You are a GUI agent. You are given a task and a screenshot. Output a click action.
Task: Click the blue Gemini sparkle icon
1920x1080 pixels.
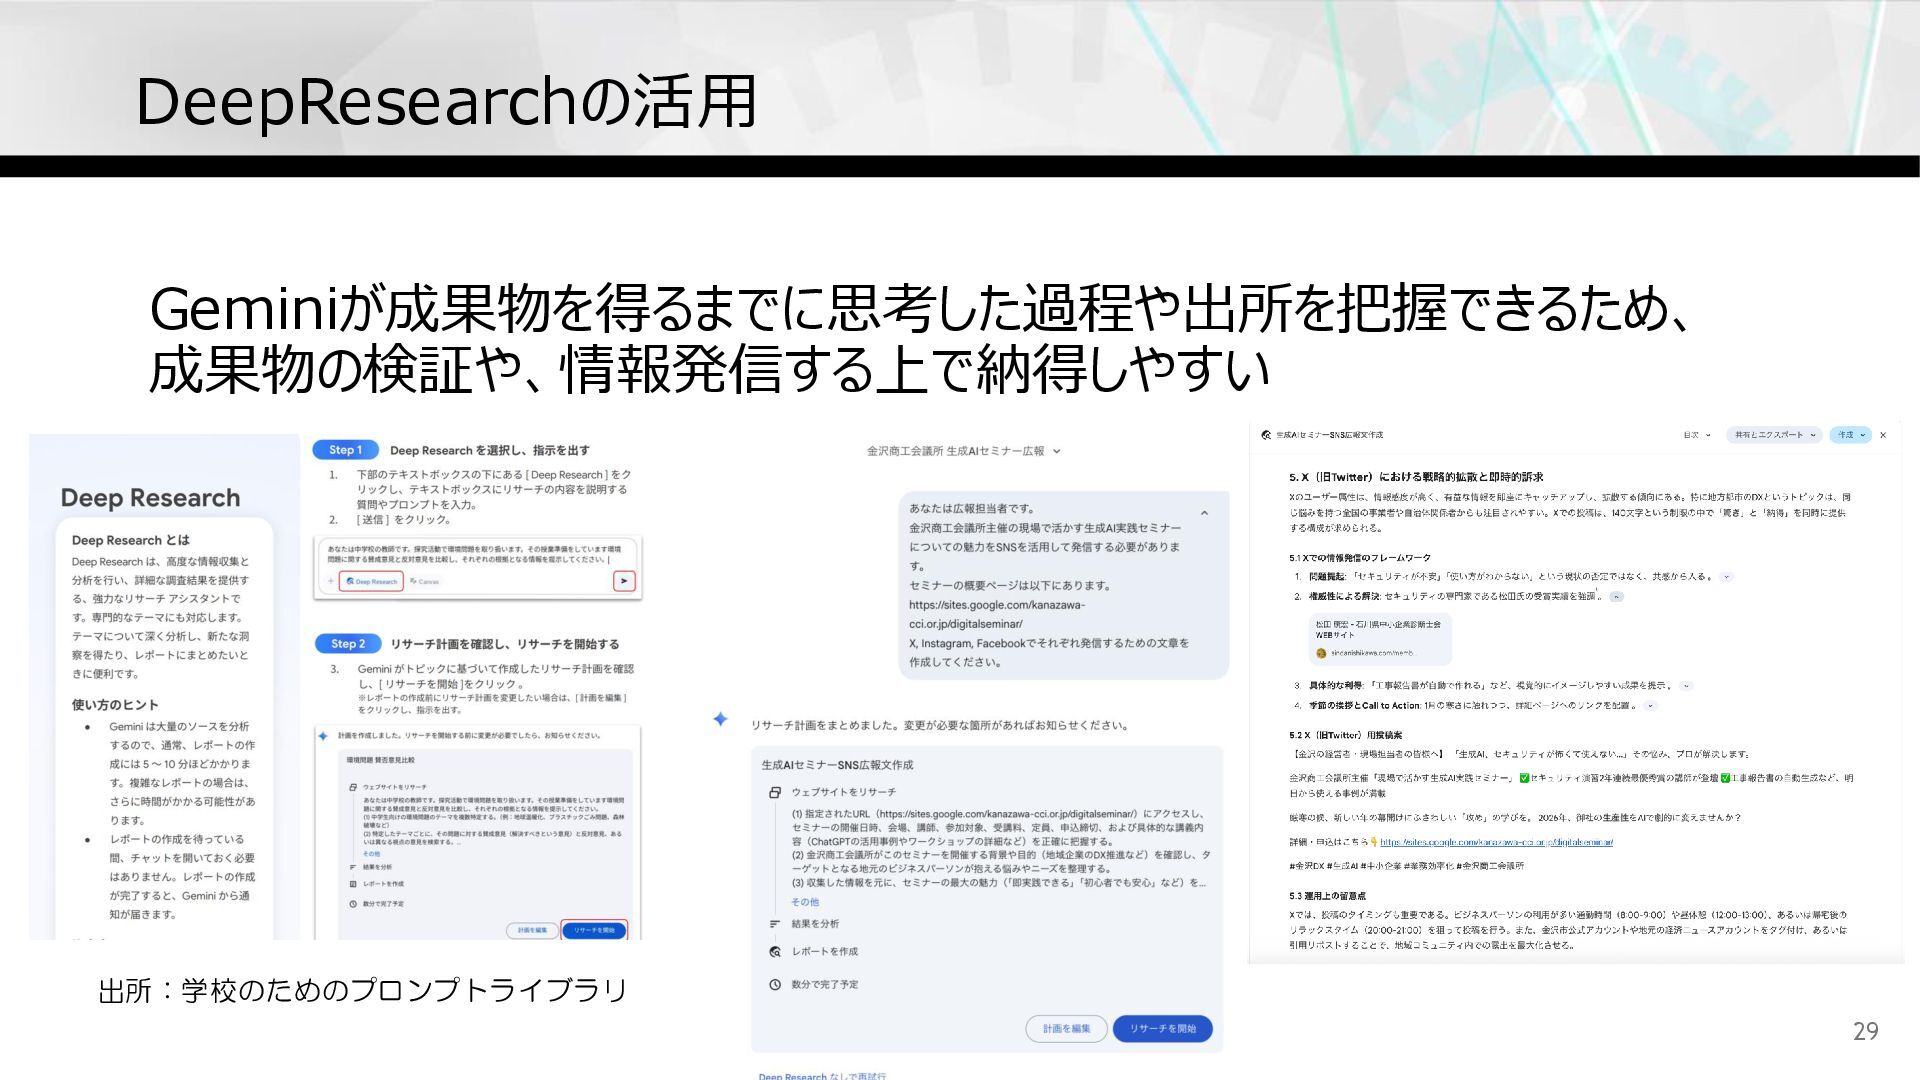[x=720, y=719]
